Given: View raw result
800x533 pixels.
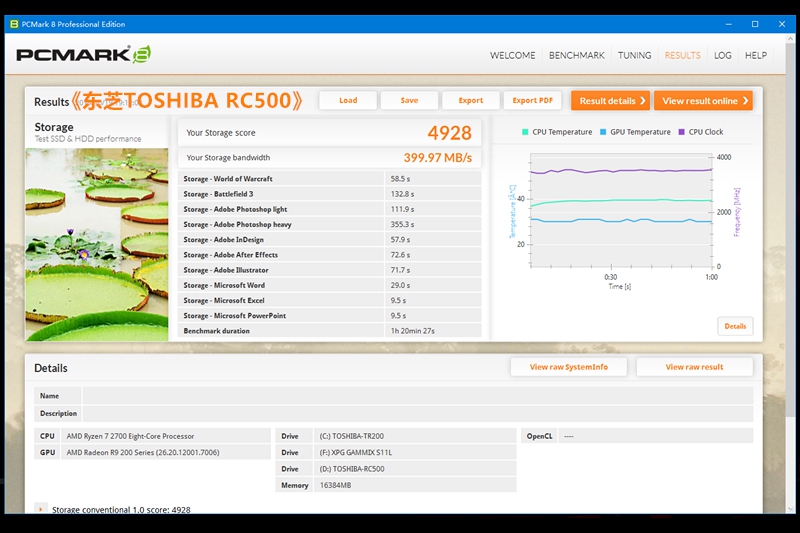Looking at the screenshot, I should click(694, 367).
